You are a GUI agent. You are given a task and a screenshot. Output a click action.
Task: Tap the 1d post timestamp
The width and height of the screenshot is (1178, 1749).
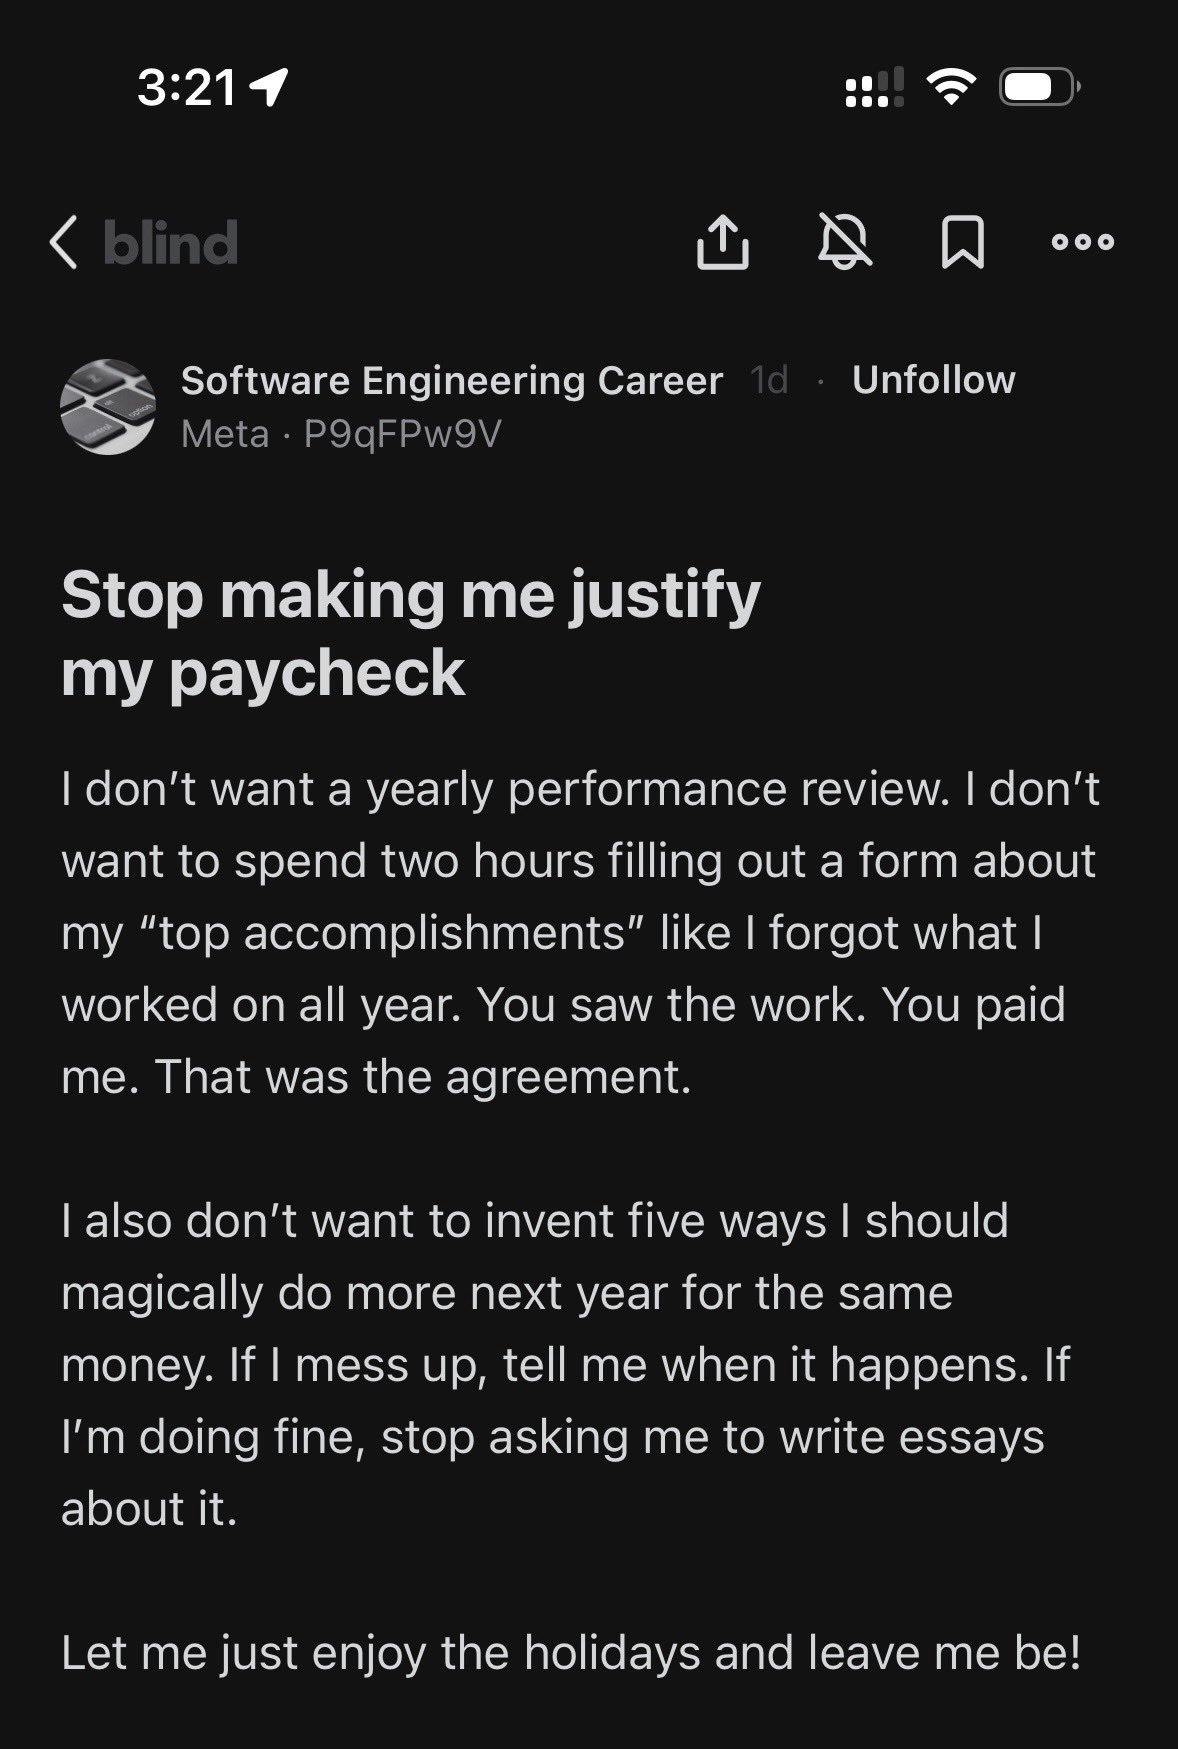(x=768, y=381)
